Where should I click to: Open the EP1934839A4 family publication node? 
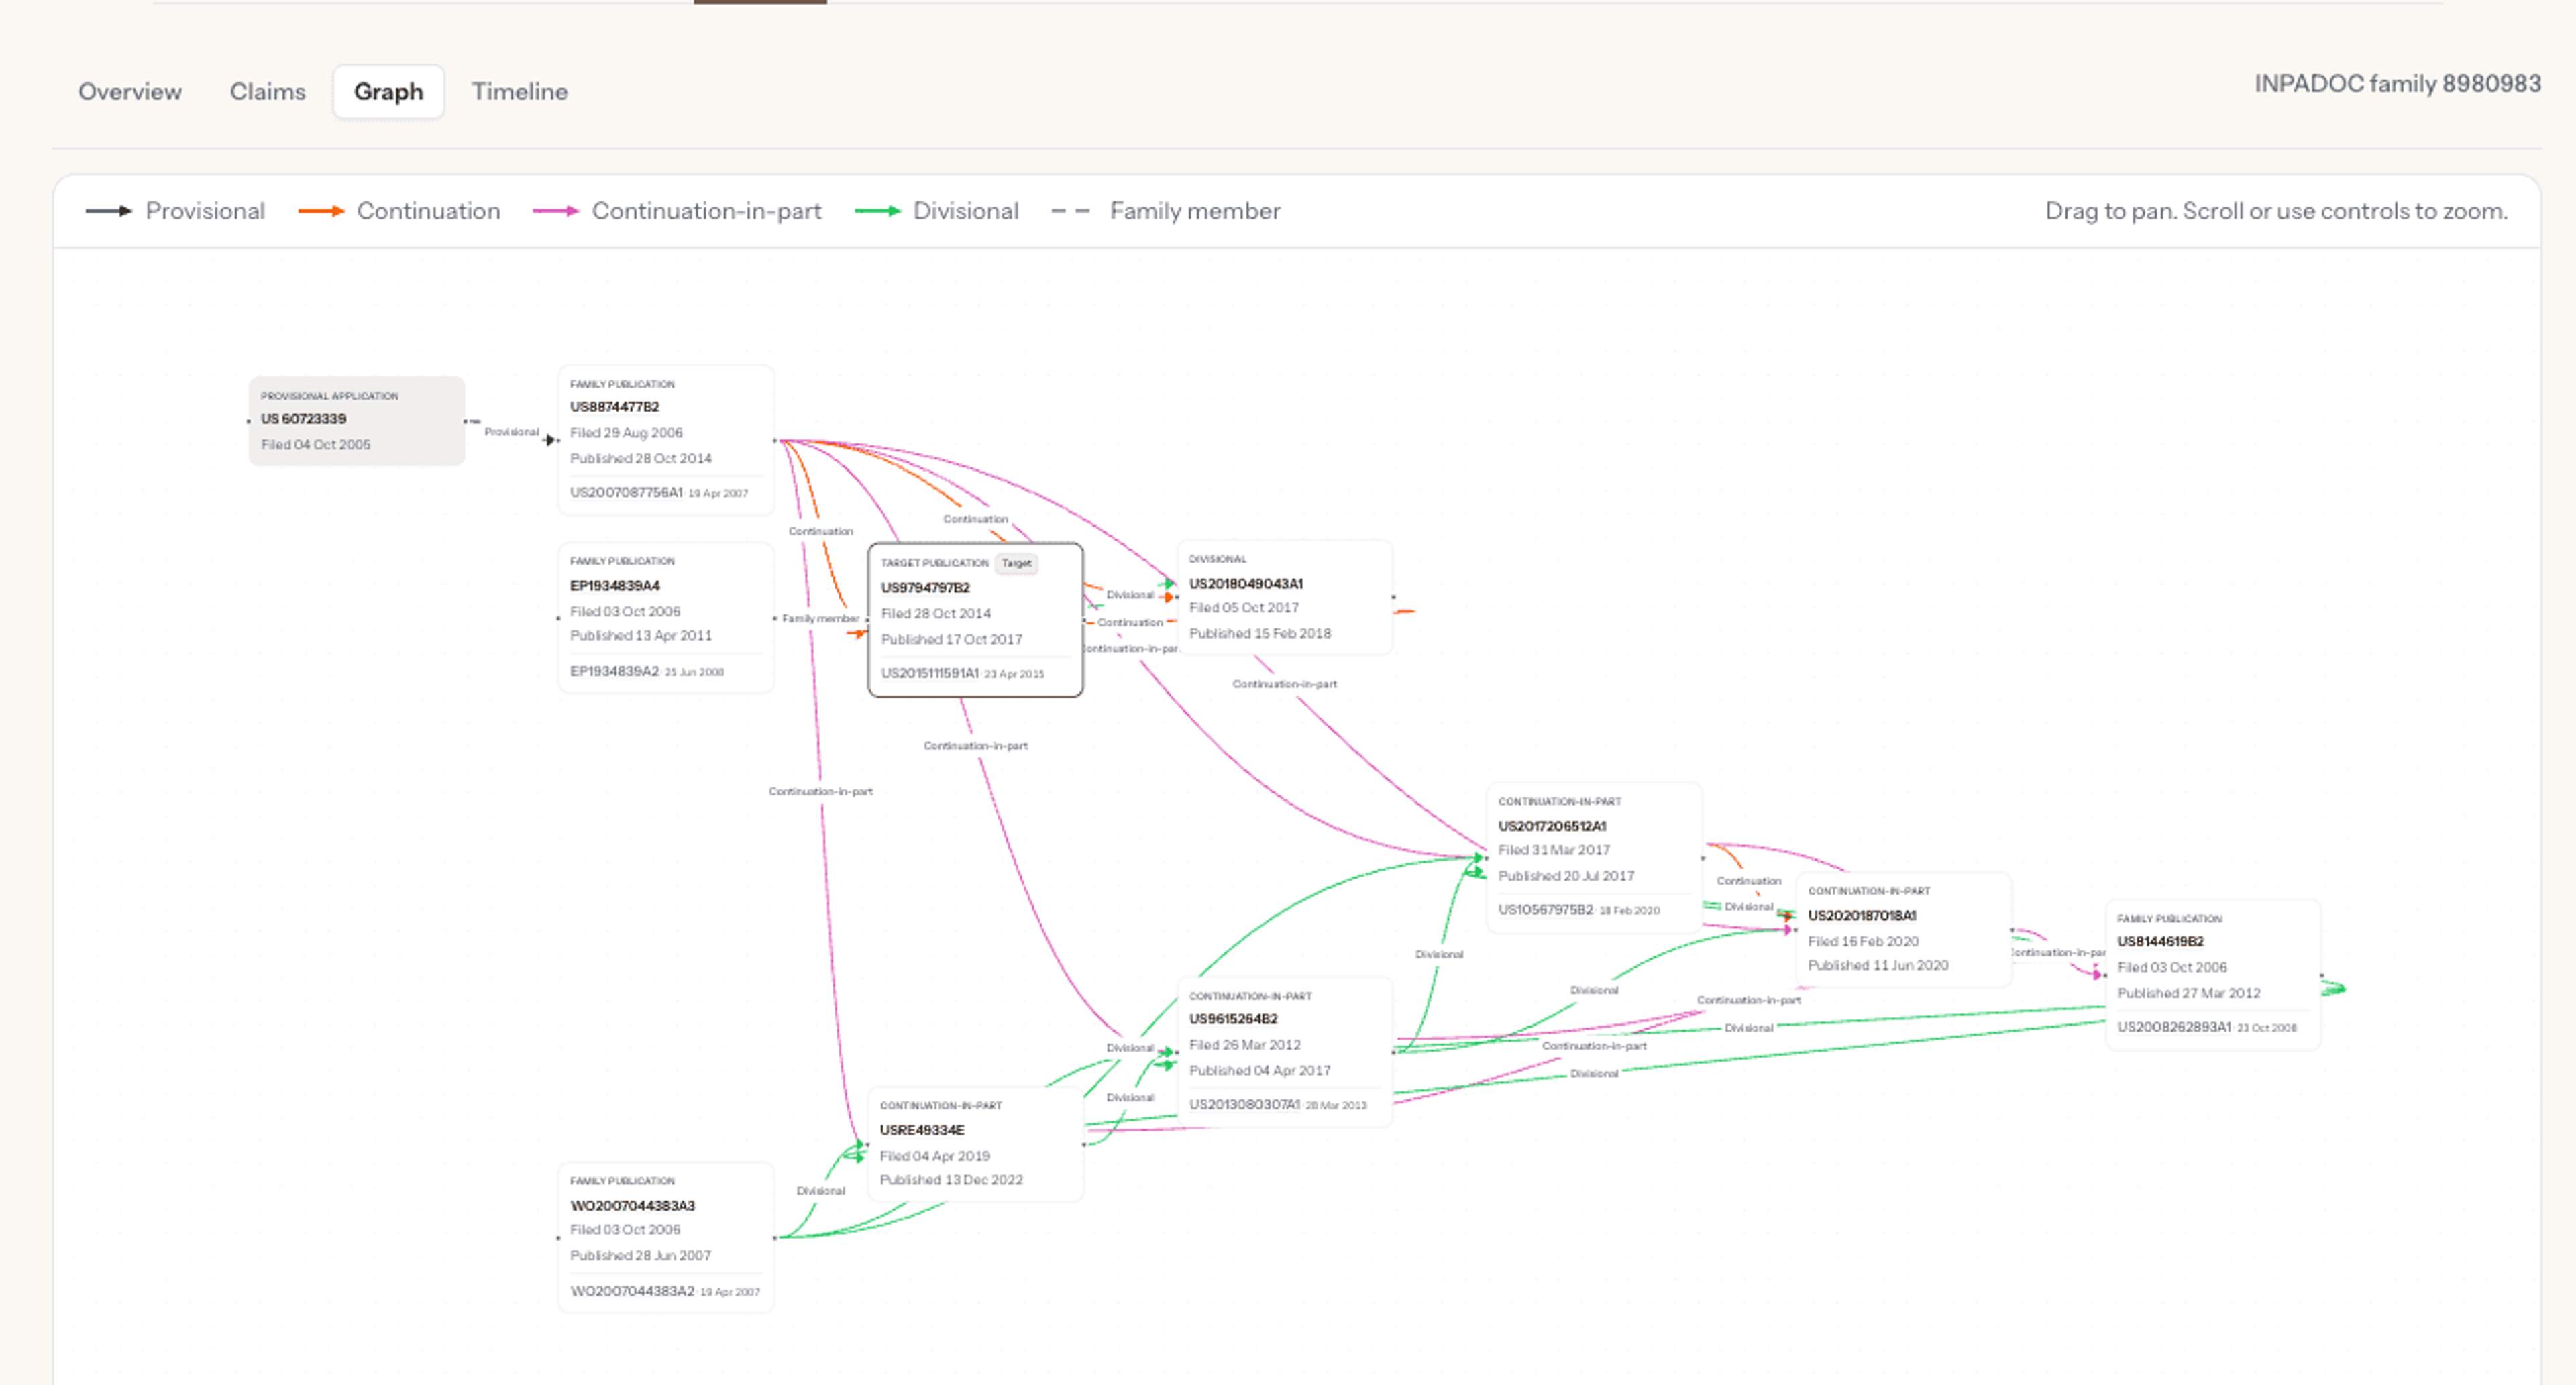[x=665, y=617]
